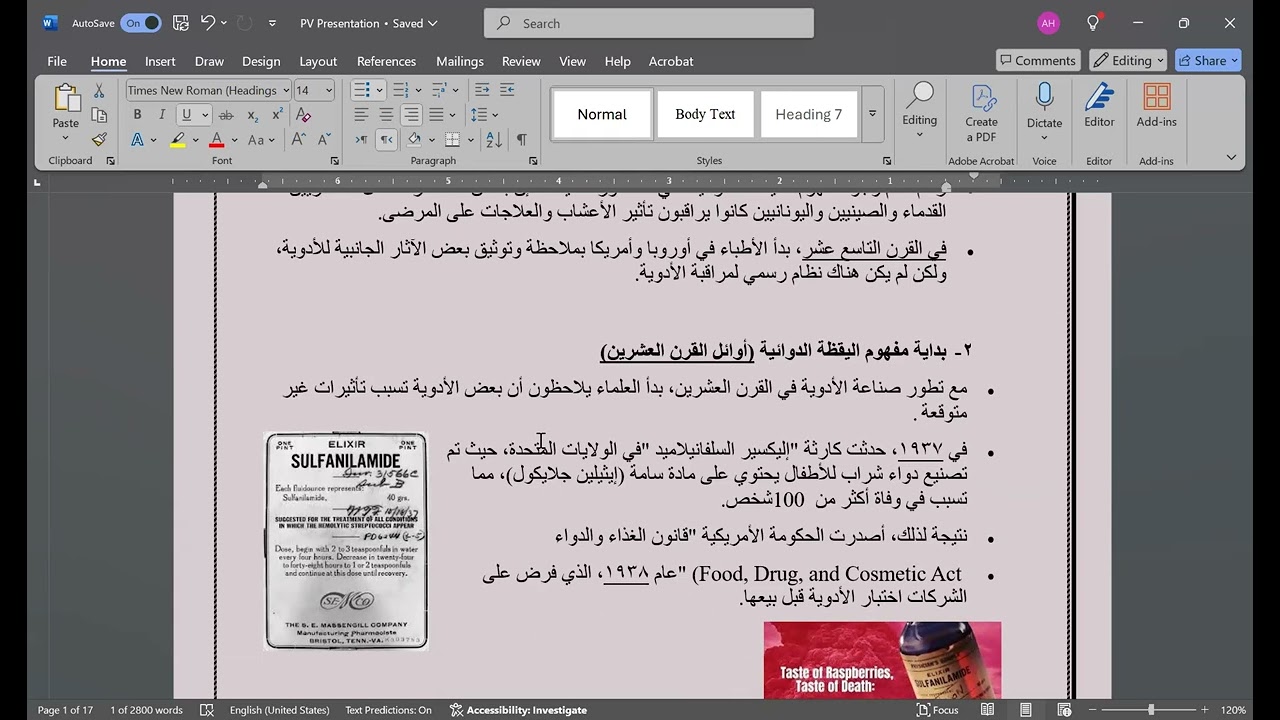This screenshot has width=1280, height=720.
Task: Toggle AutoSave switch
Action: pos(141,23)
